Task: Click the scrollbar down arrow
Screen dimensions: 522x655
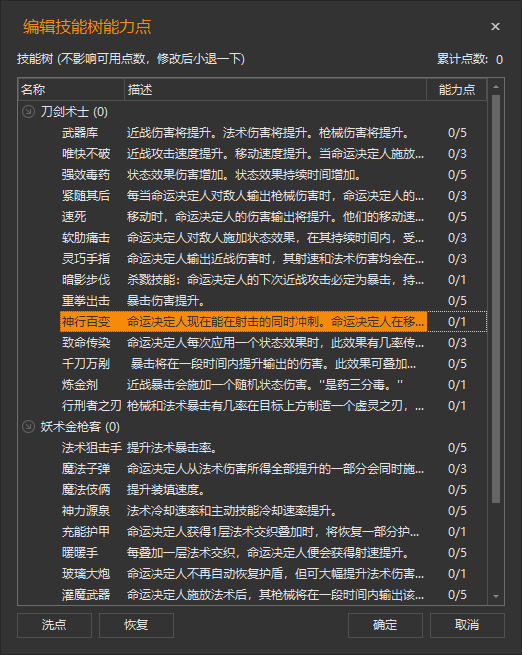Action: coord(496,597)
